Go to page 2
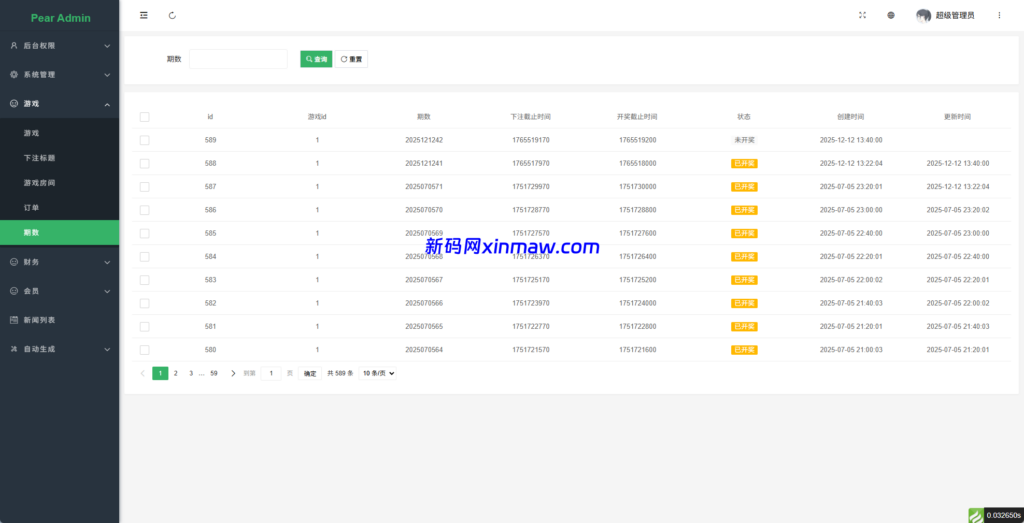 [176, 373]
